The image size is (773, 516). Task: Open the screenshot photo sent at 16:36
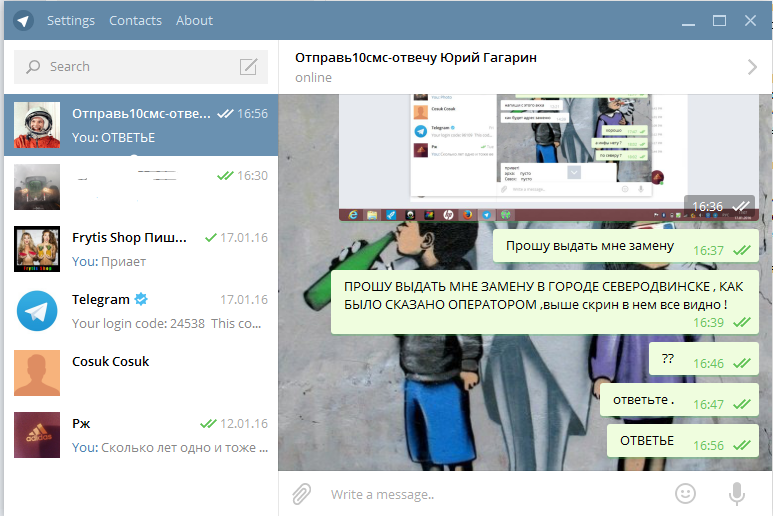pyautogui.click(x=547, y=157)
